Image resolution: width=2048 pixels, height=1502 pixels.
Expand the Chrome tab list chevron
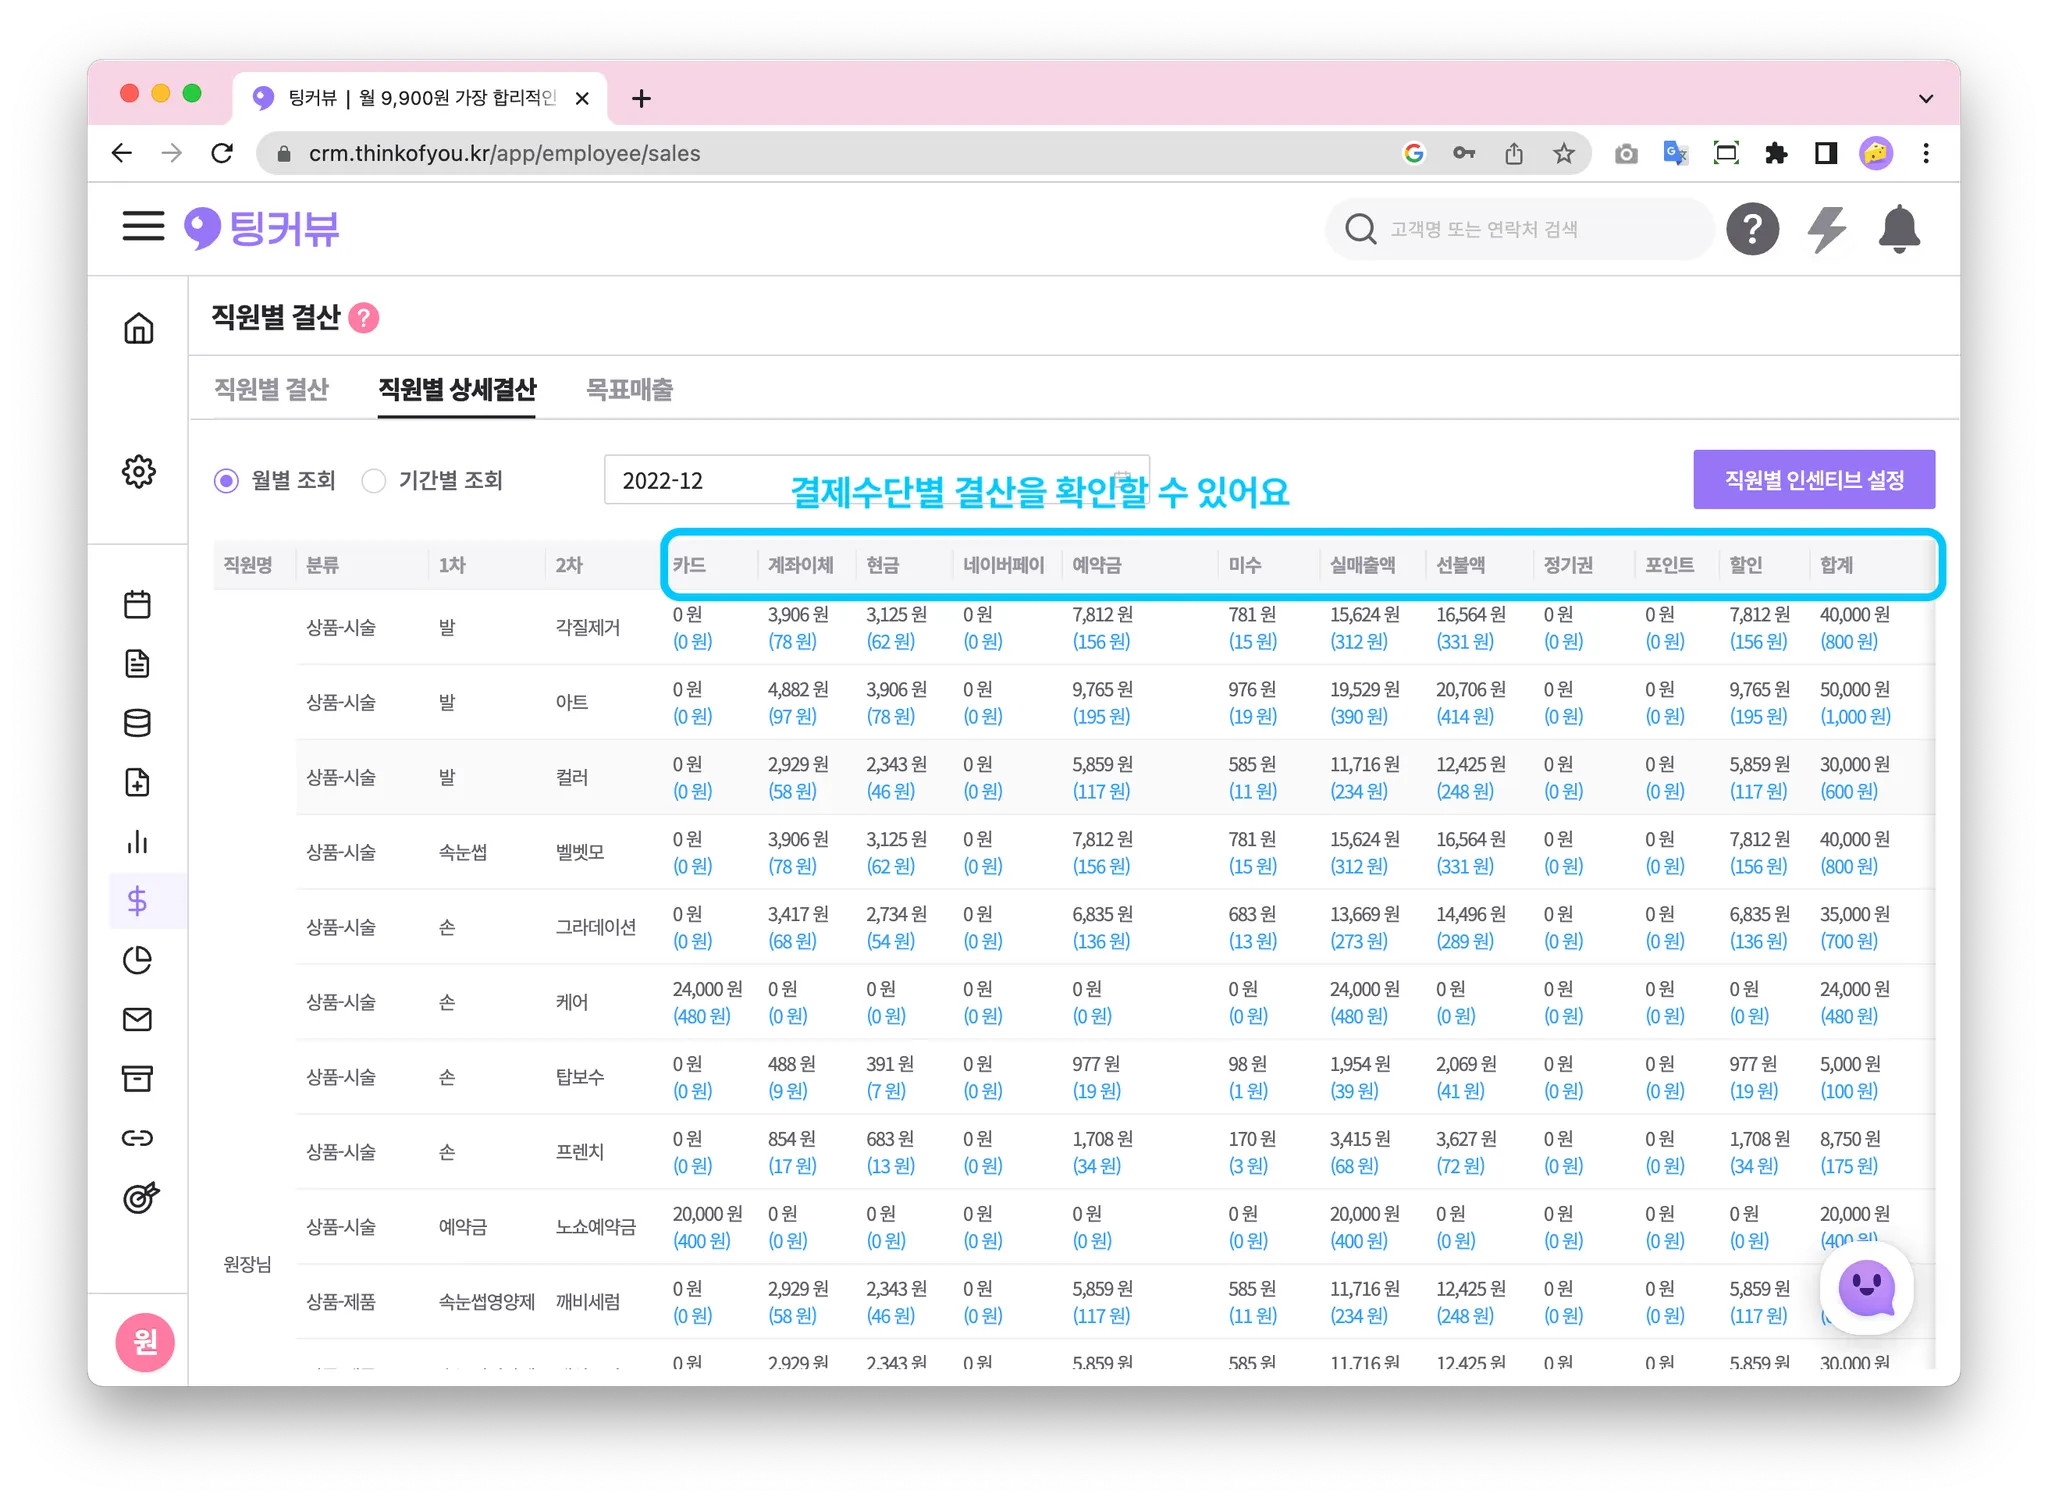pos(1925,98)
